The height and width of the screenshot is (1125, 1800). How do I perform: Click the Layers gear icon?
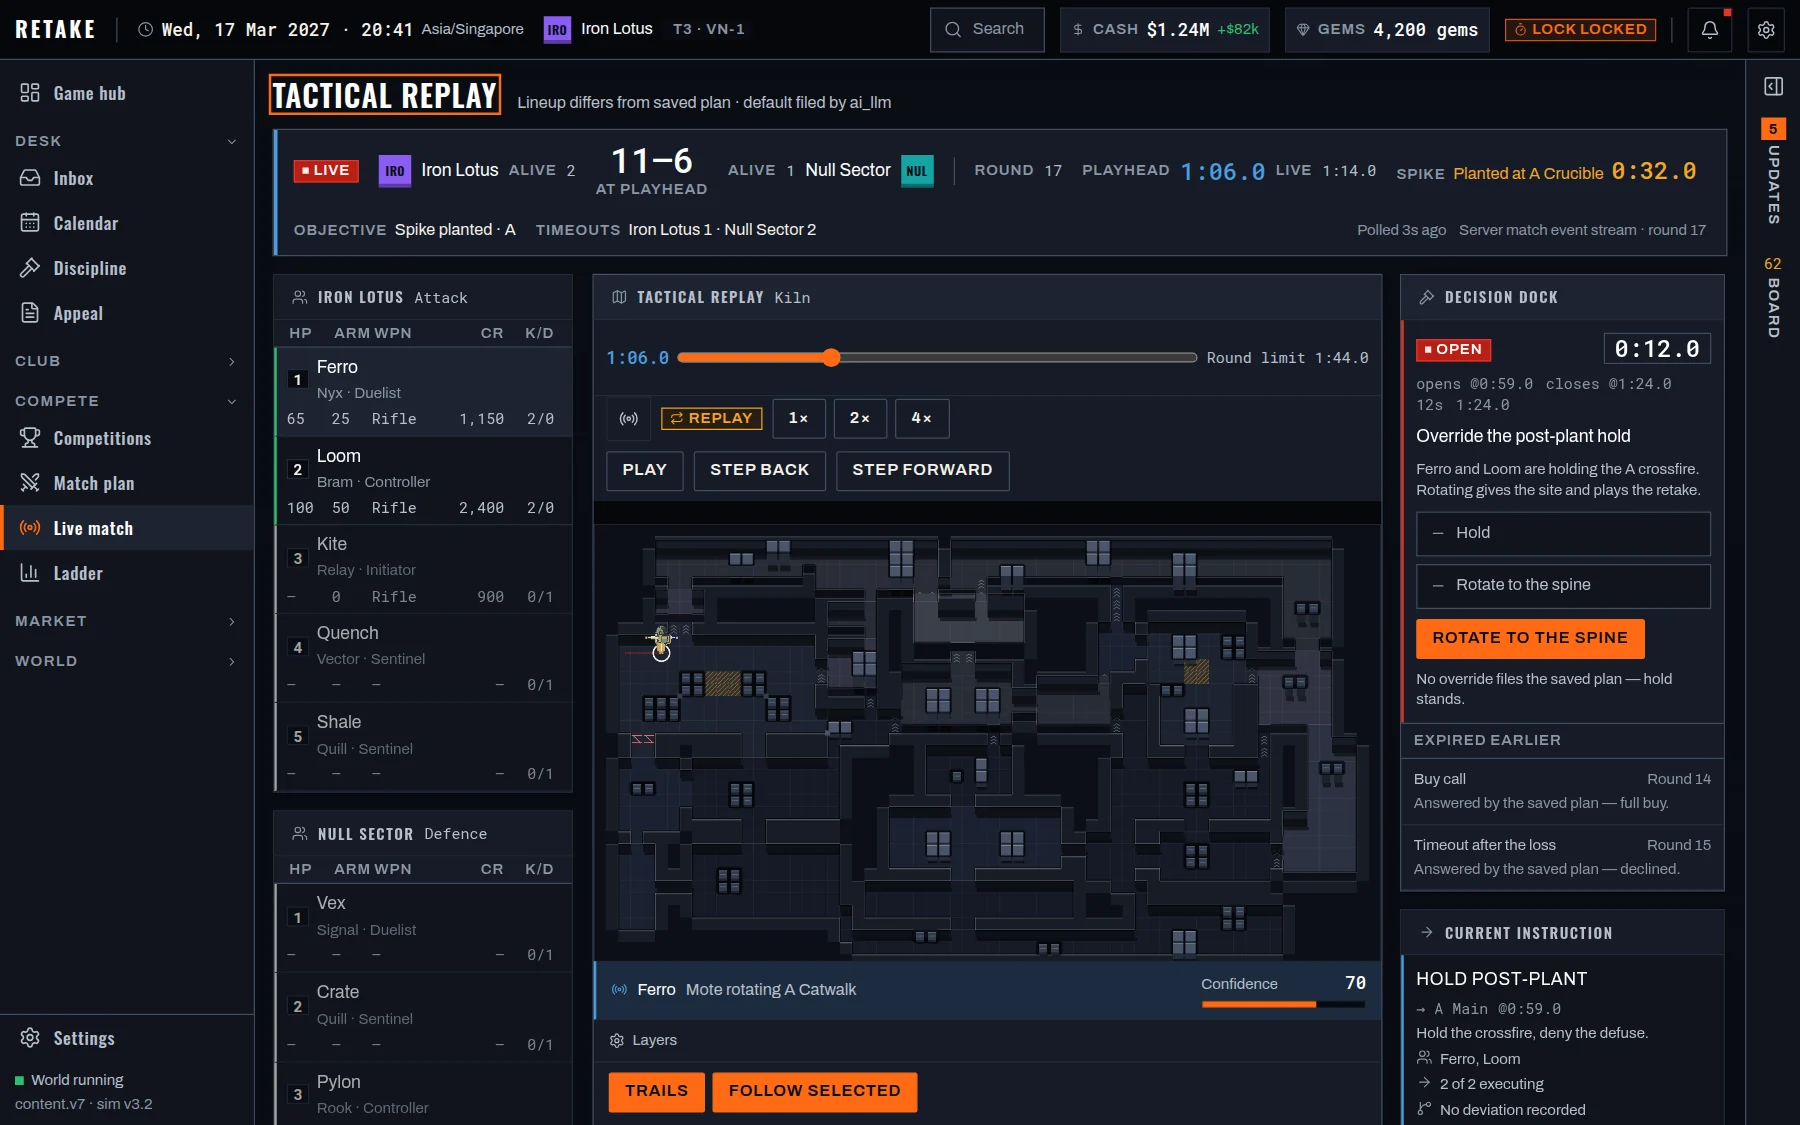coord(617,1040)
